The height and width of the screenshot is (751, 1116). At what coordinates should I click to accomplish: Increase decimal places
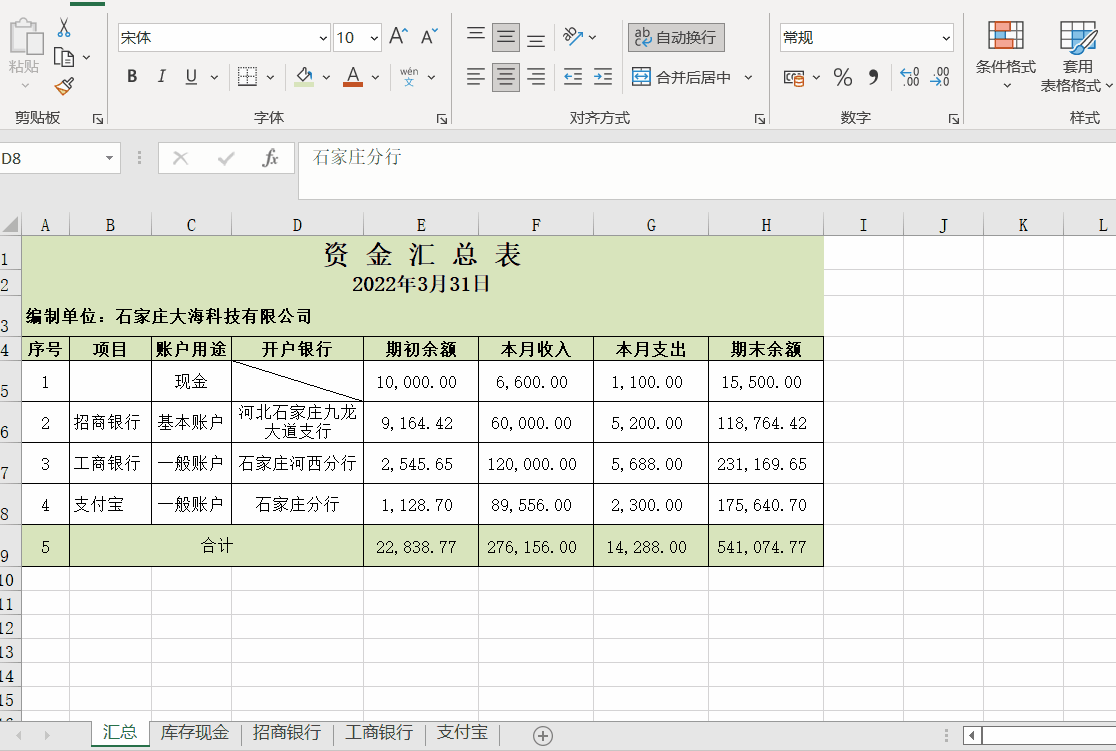909,76
